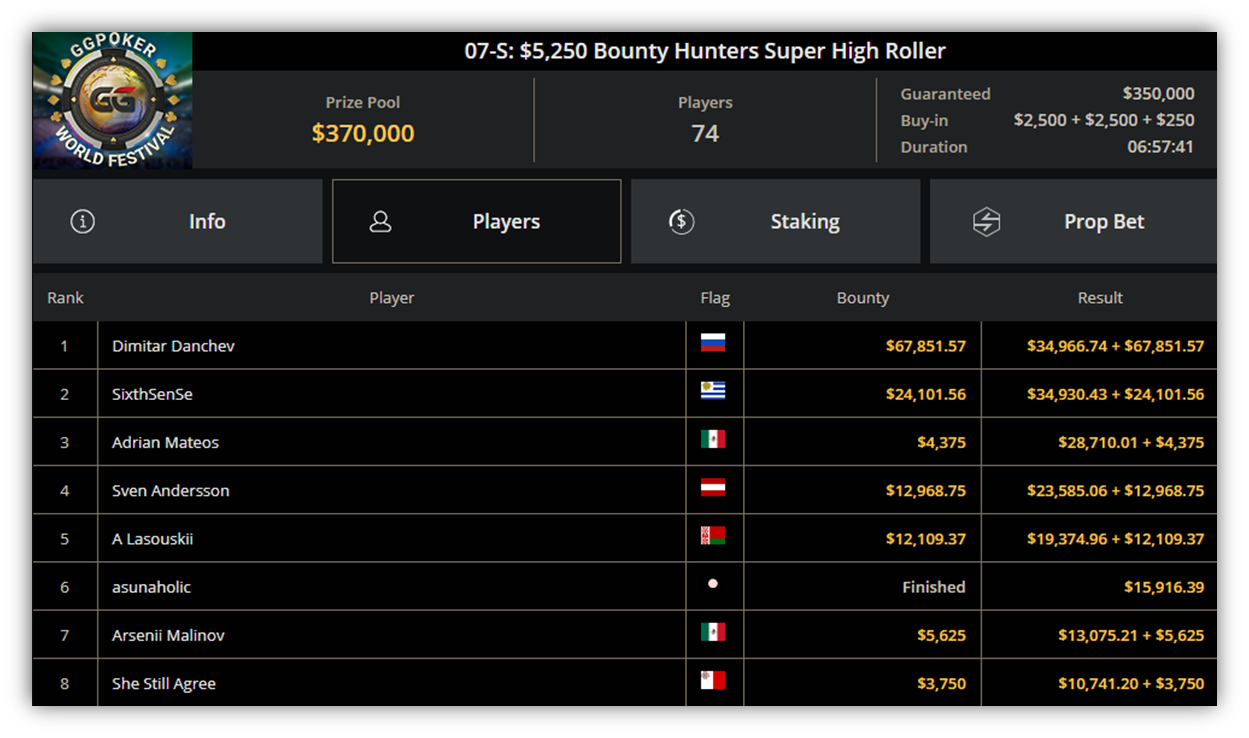Click the Staking dollar coin icon

[681, 222]
